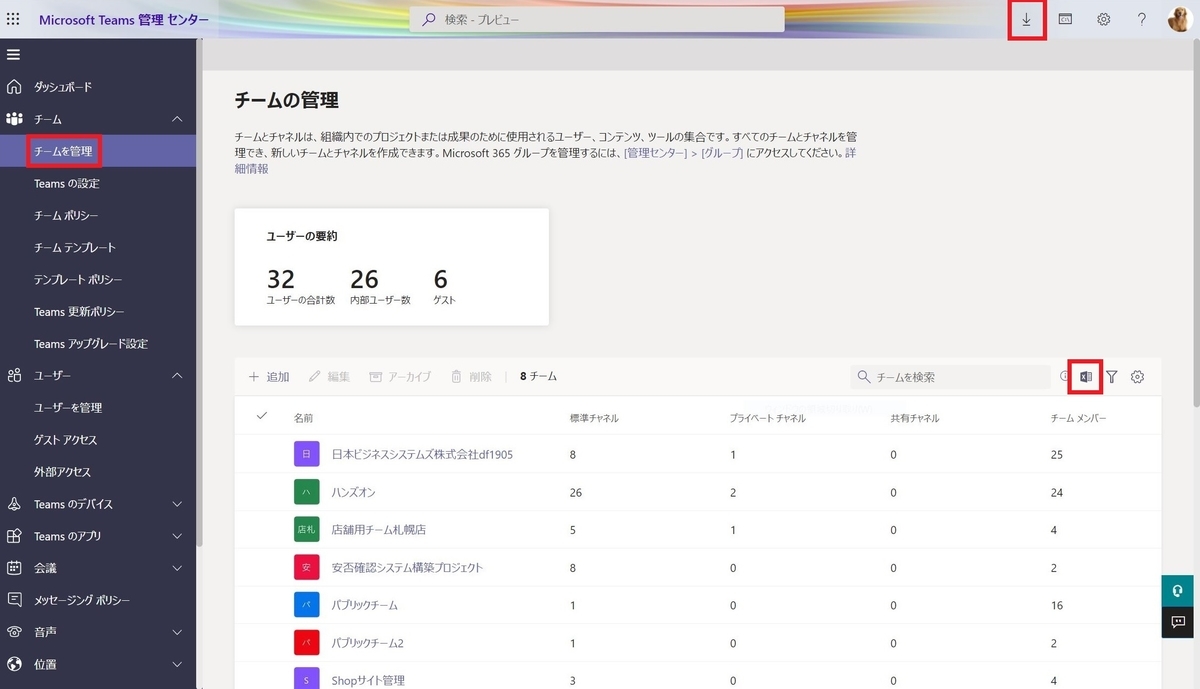Click the Users people icon in sidebar

(14, 375)
